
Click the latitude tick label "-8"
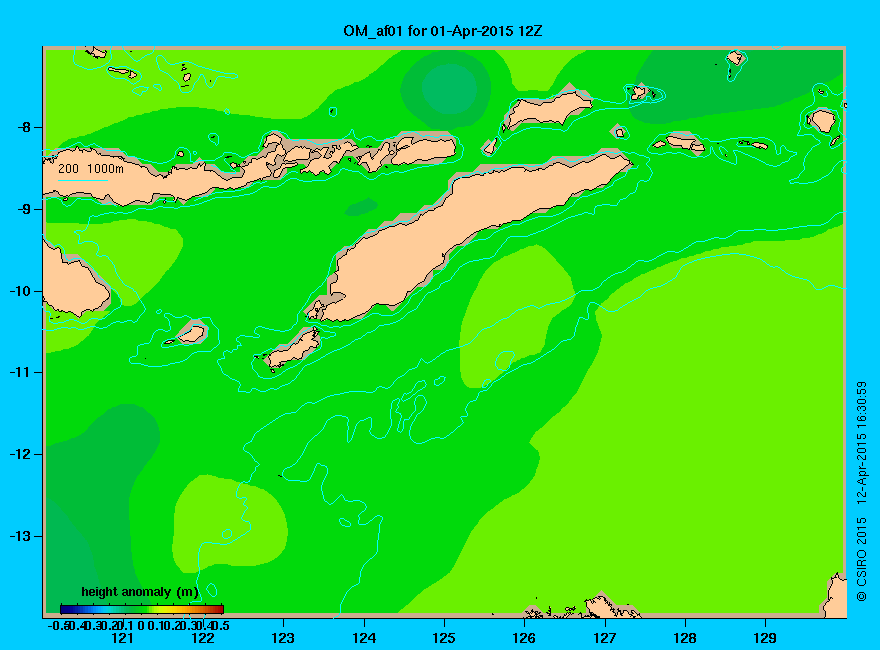(x=24, y=127)
